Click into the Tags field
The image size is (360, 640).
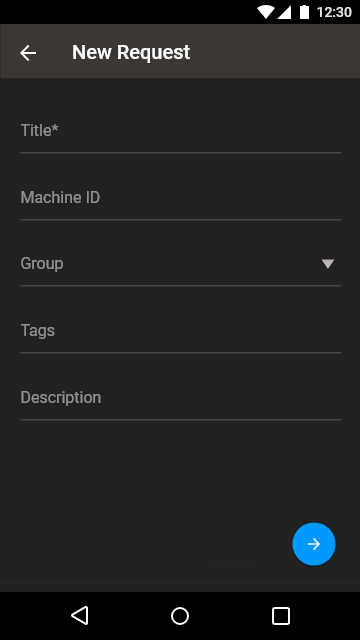[180, 331]
